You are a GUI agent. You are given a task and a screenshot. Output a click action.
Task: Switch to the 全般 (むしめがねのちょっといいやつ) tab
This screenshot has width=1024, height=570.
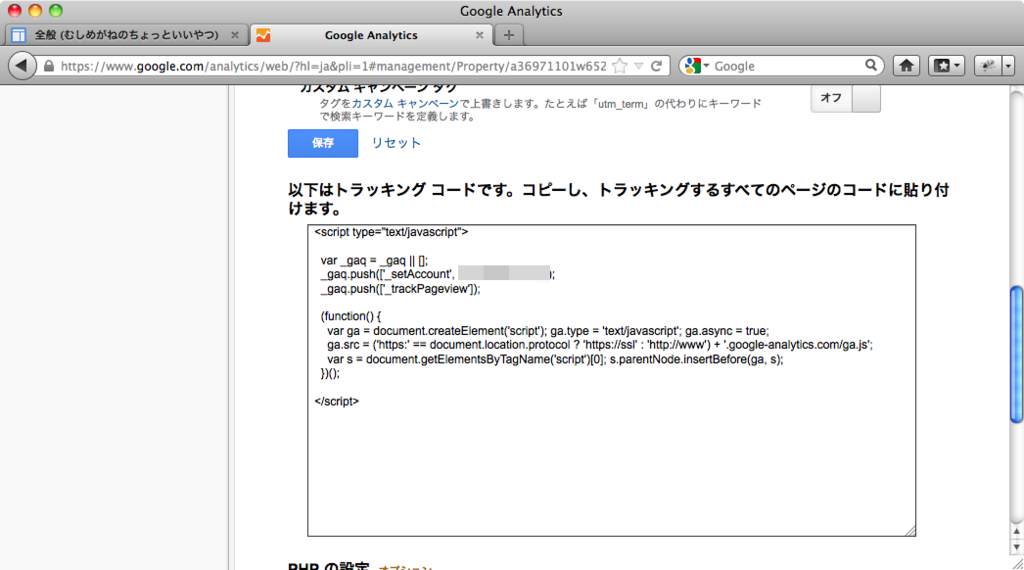coord(127,35)
